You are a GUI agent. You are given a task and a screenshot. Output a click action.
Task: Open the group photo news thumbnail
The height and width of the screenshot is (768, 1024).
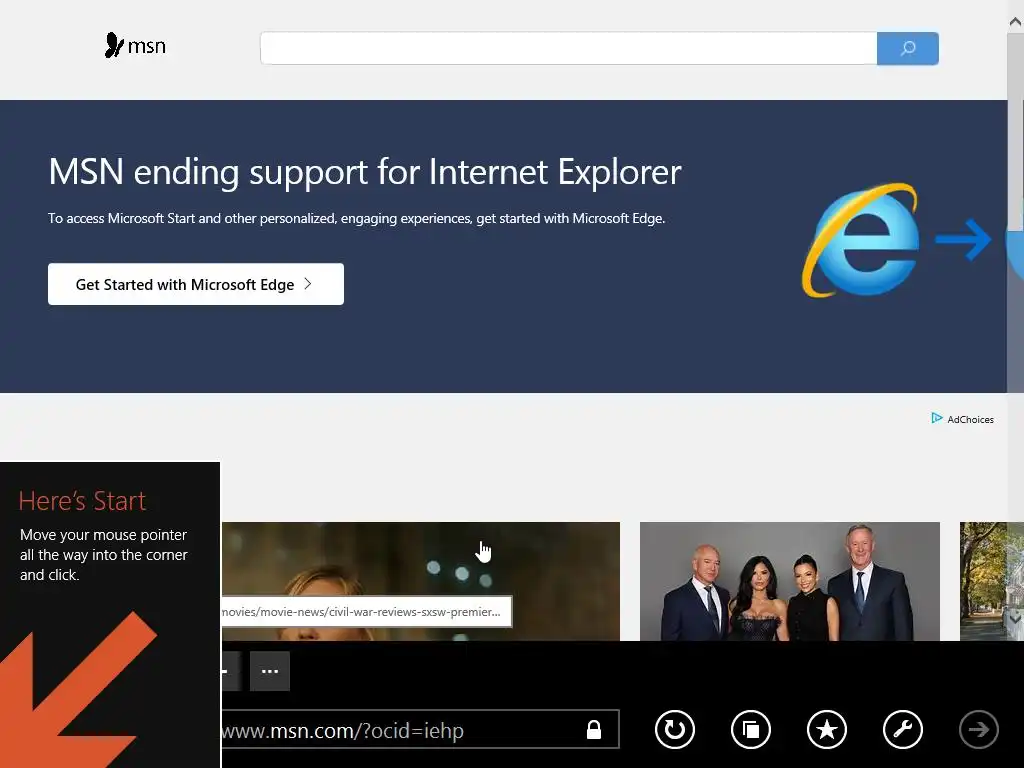[x=790, y=581]
